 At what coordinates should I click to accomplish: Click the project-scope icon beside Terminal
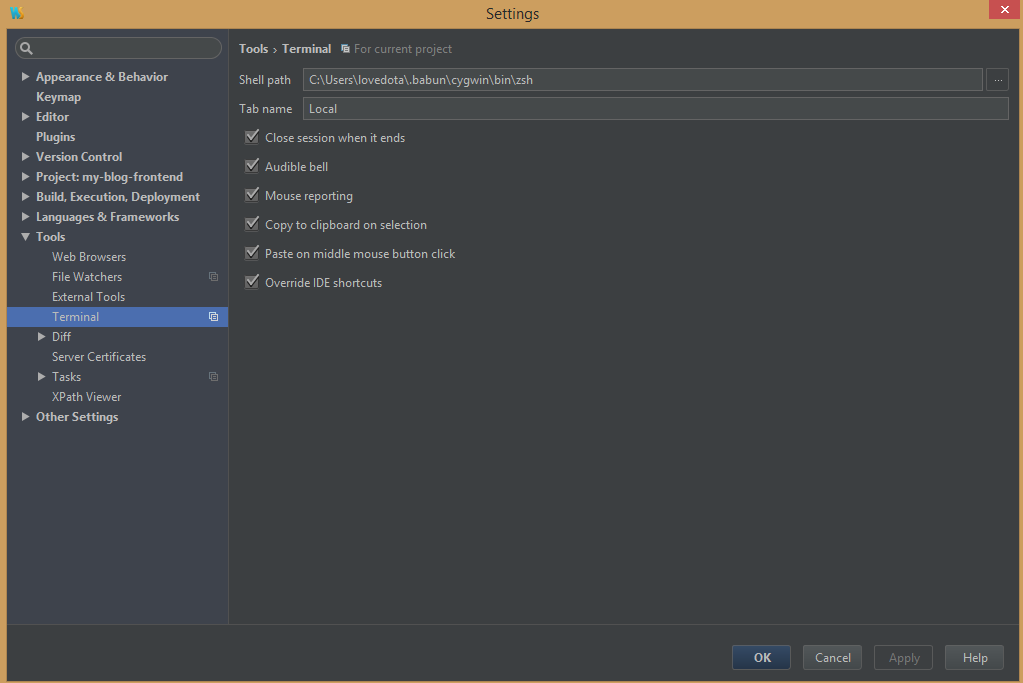click(x=213, y=316)
